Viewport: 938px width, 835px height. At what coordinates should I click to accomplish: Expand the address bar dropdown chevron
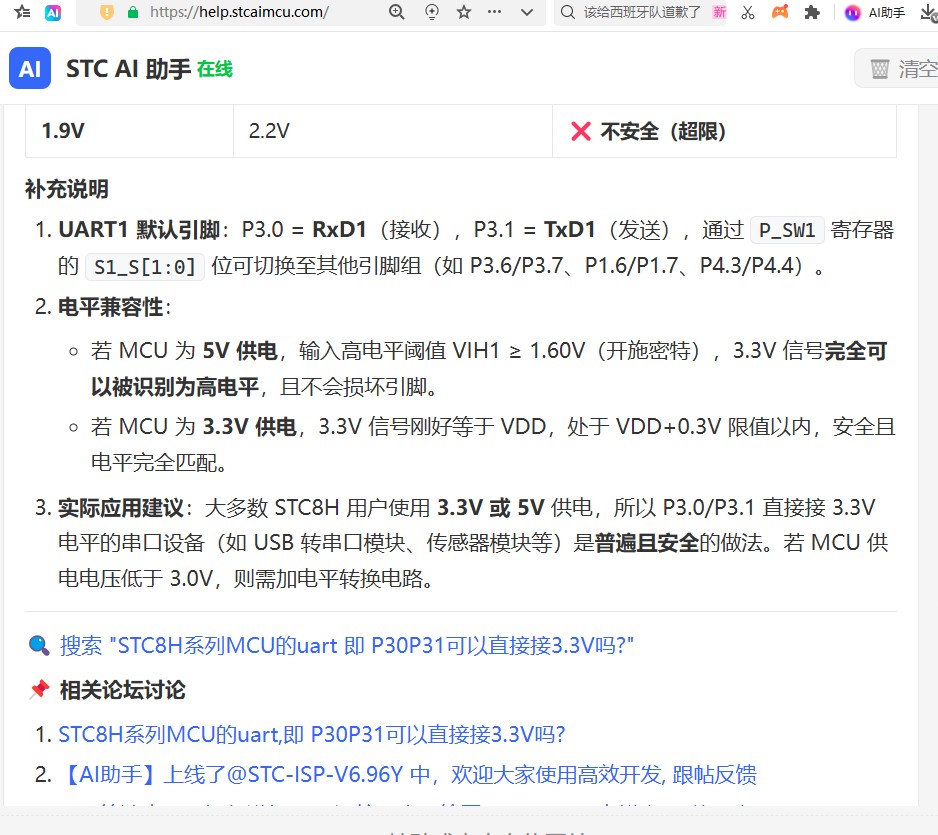(x=527, y=12)
